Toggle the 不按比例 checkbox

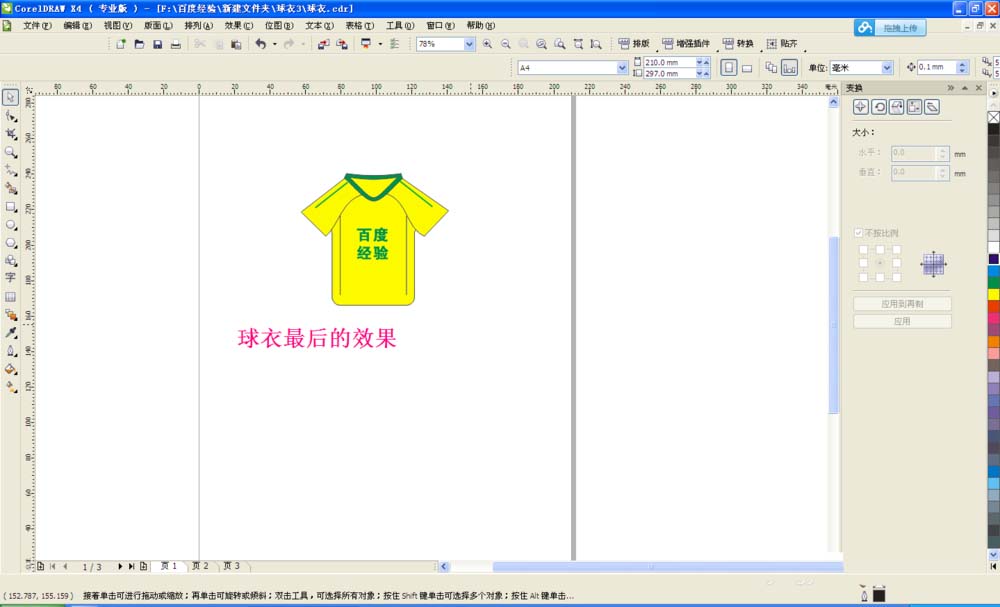pyautogui.click(x=858, y=233)
